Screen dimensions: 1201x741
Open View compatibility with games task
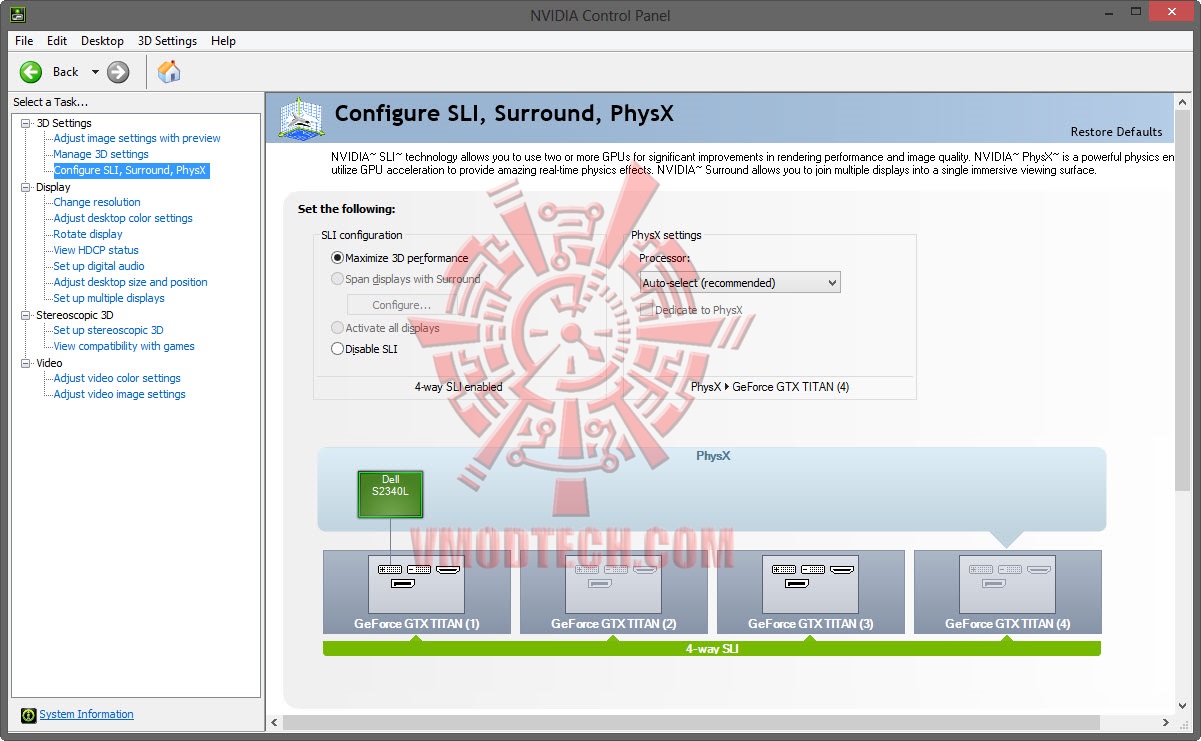(124, 346)
